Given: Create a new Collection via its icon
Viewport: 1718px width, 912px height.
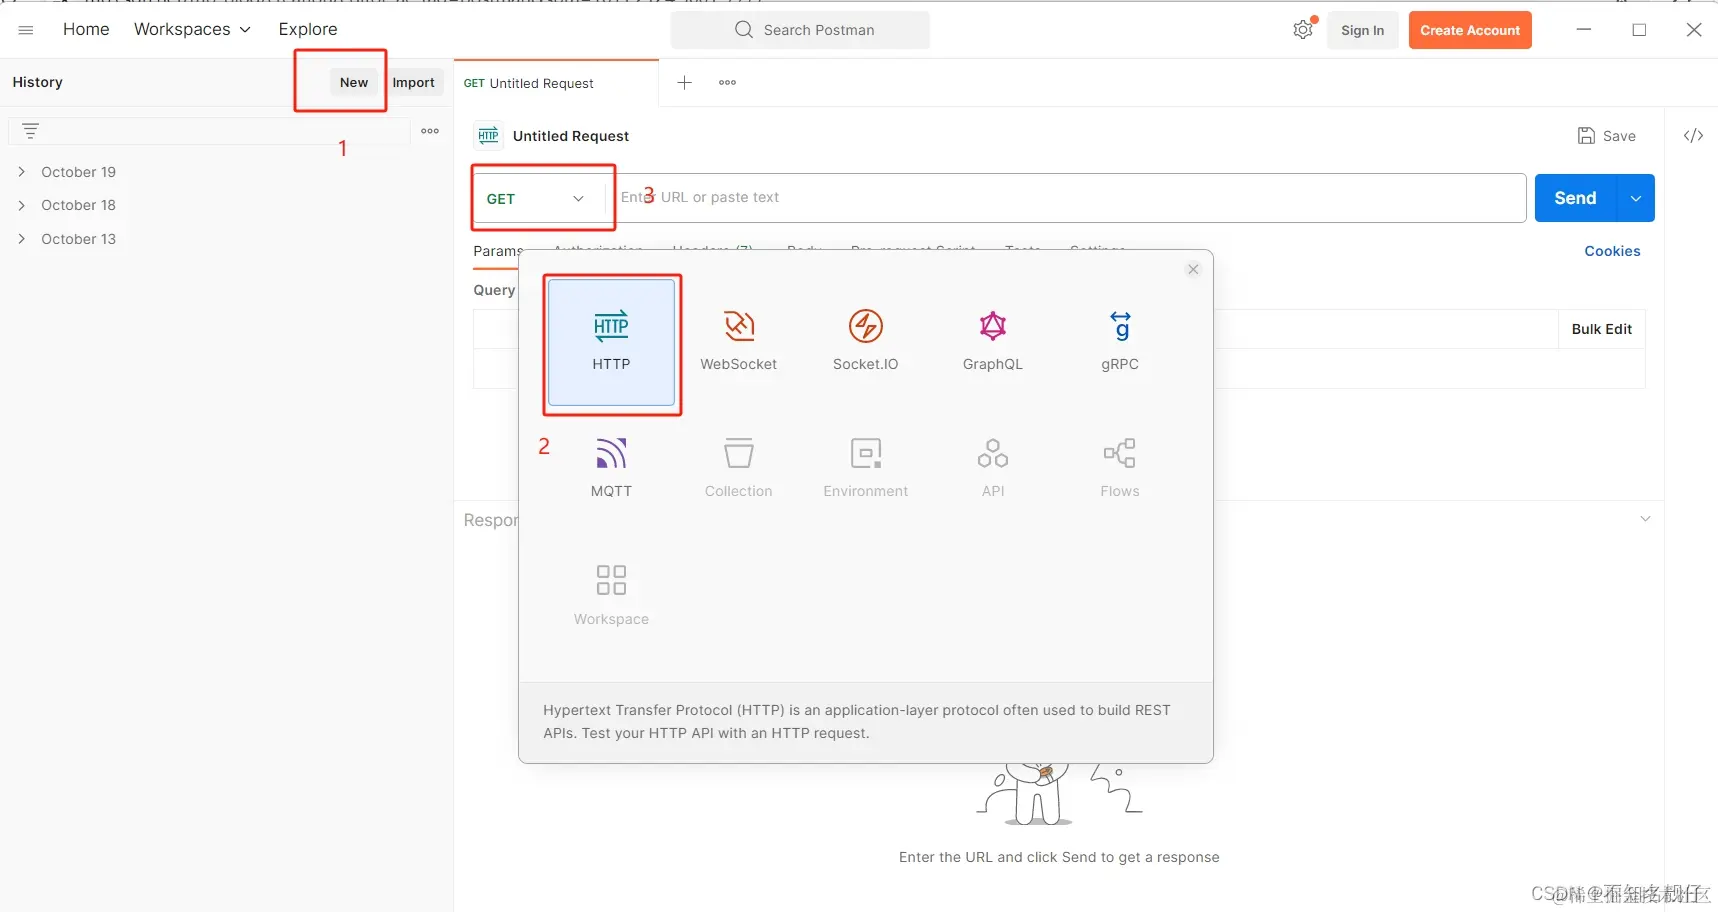Looking at the screenshot, I should coord(739,453).
